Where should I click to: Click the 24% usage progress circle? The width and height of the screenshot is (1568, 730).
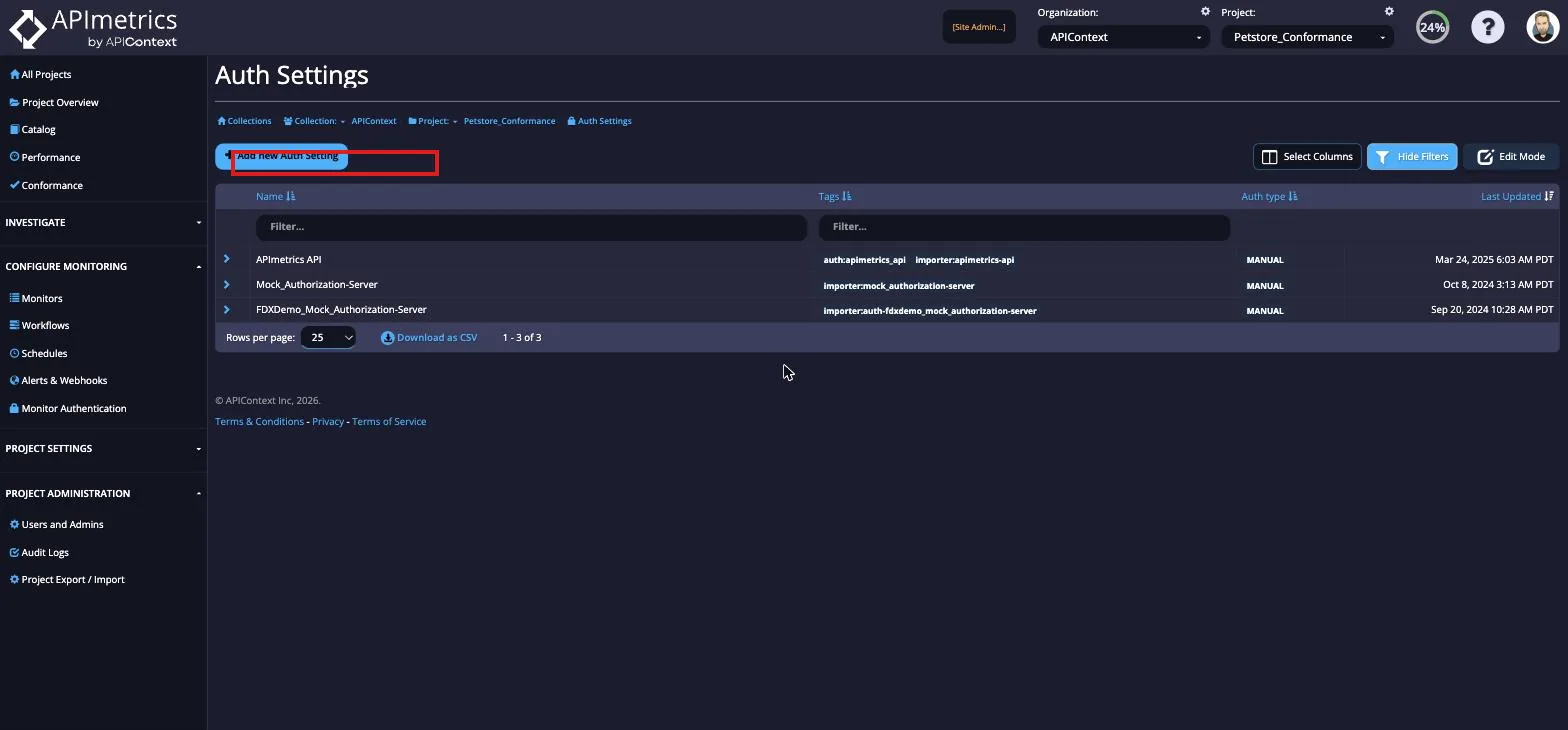[x=1432, y=27]
